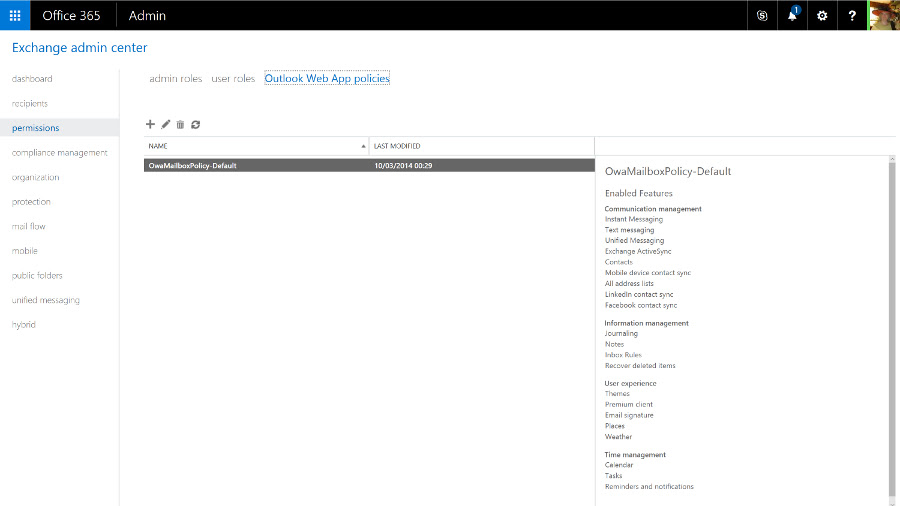Click the 10/03/2014 00:29 date cell
900x506 pixels.
click(404, 166)
